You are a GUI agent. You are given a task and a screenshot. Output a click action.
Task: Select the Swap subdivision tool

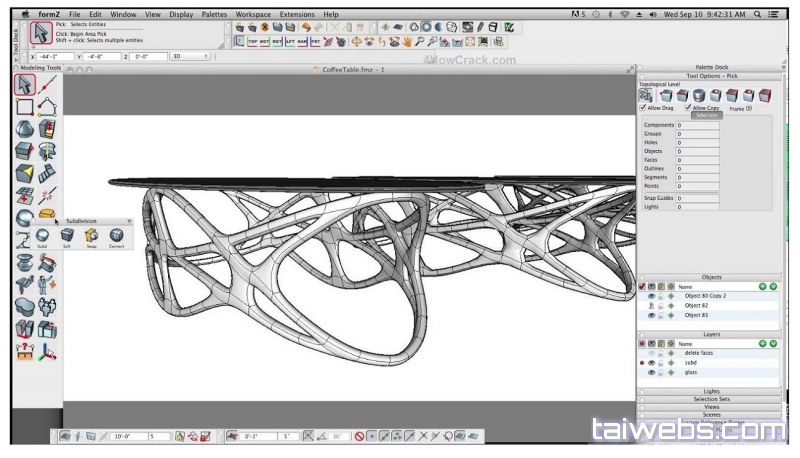(92, 234)
